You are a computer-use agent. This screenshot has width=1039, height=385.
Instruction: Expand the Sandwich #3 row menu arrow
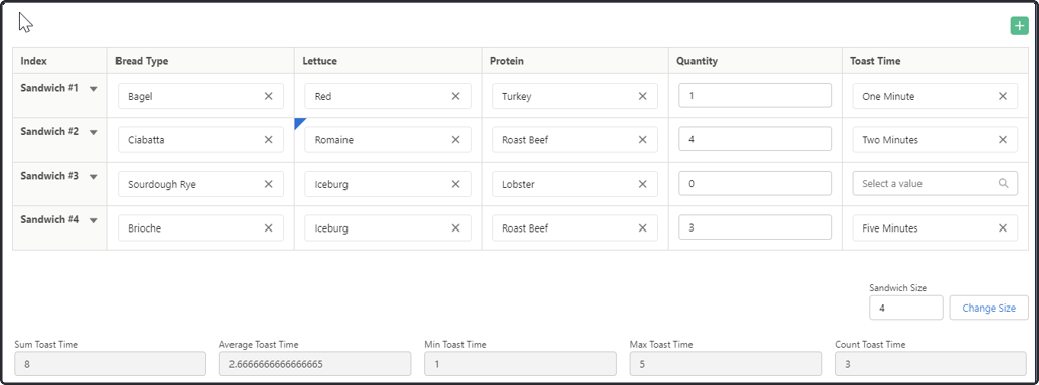point(93,177)
